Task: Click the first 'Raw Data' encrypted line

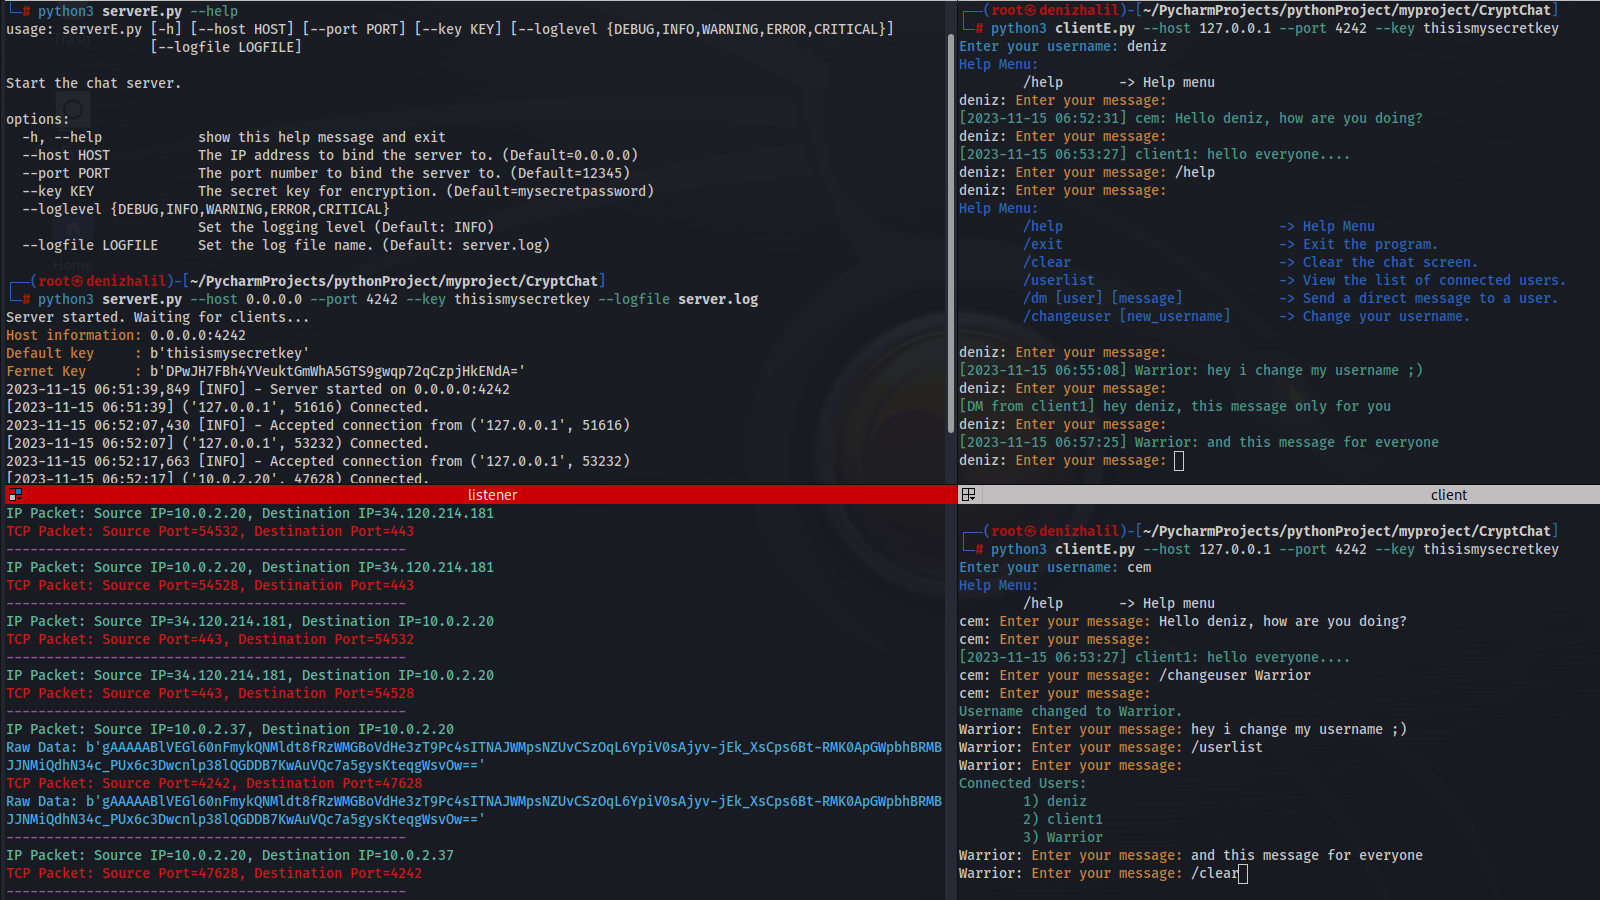Action: tap(474, 757)
